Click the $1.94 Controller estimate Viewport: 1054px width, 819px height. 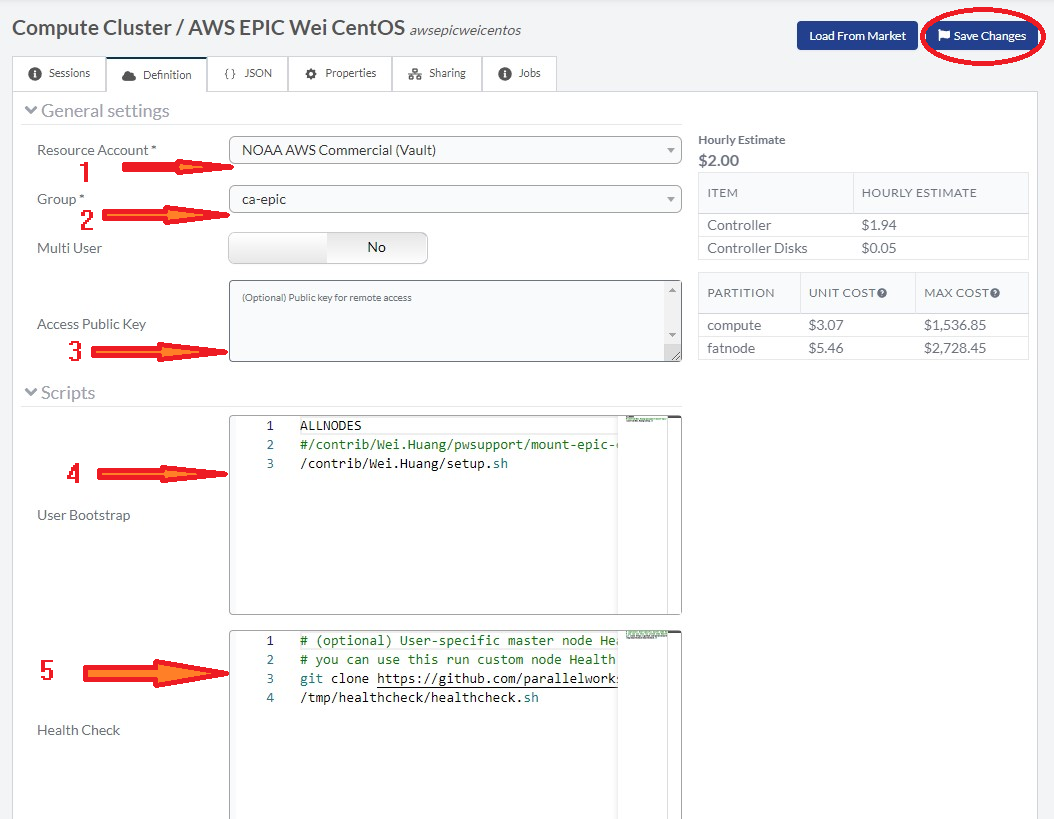pos(879,225)
